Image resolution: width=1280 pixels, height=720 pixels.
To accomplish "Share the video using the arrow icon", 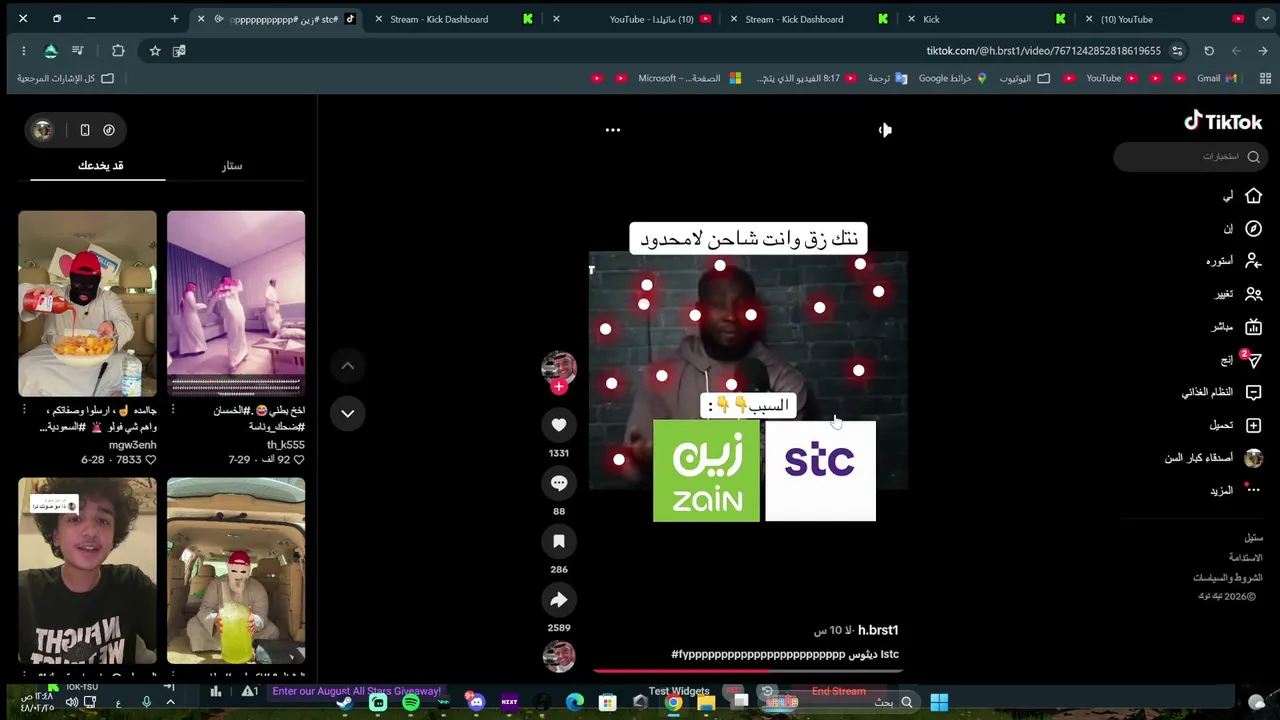I will coord(559,600).
